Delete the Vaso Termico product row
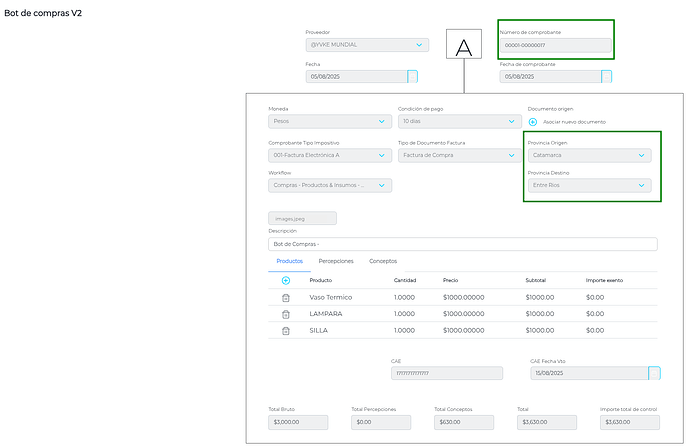Image resolution: width=690 pixels, height=447 pixels. (286, 297)
